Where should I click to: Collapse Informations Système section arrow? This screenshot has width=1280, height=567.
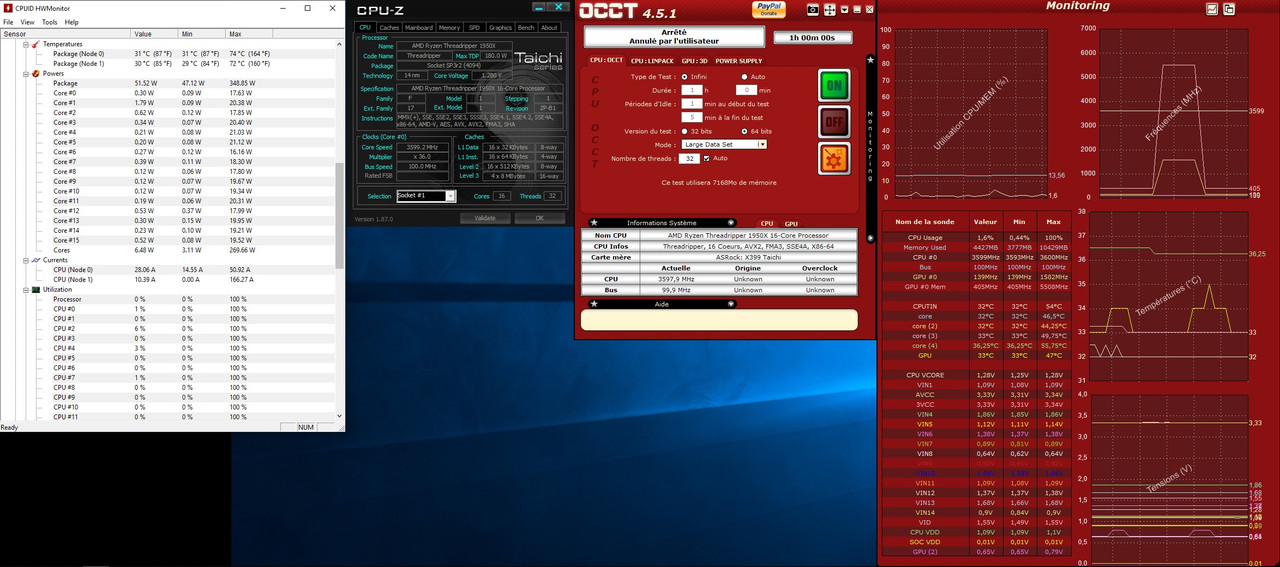coord(731,223)
